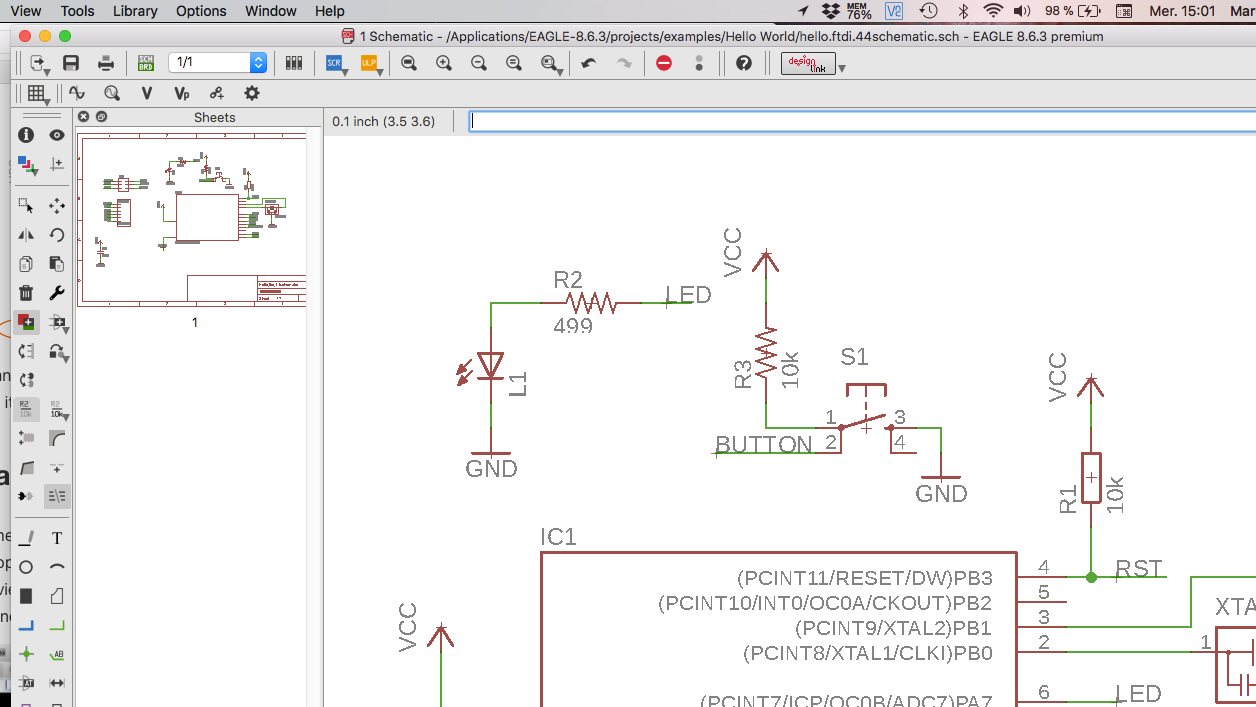Screen dimensions: 1256x707
Task: Open the SCR script dropdown
Action: [x=337, y=63]
